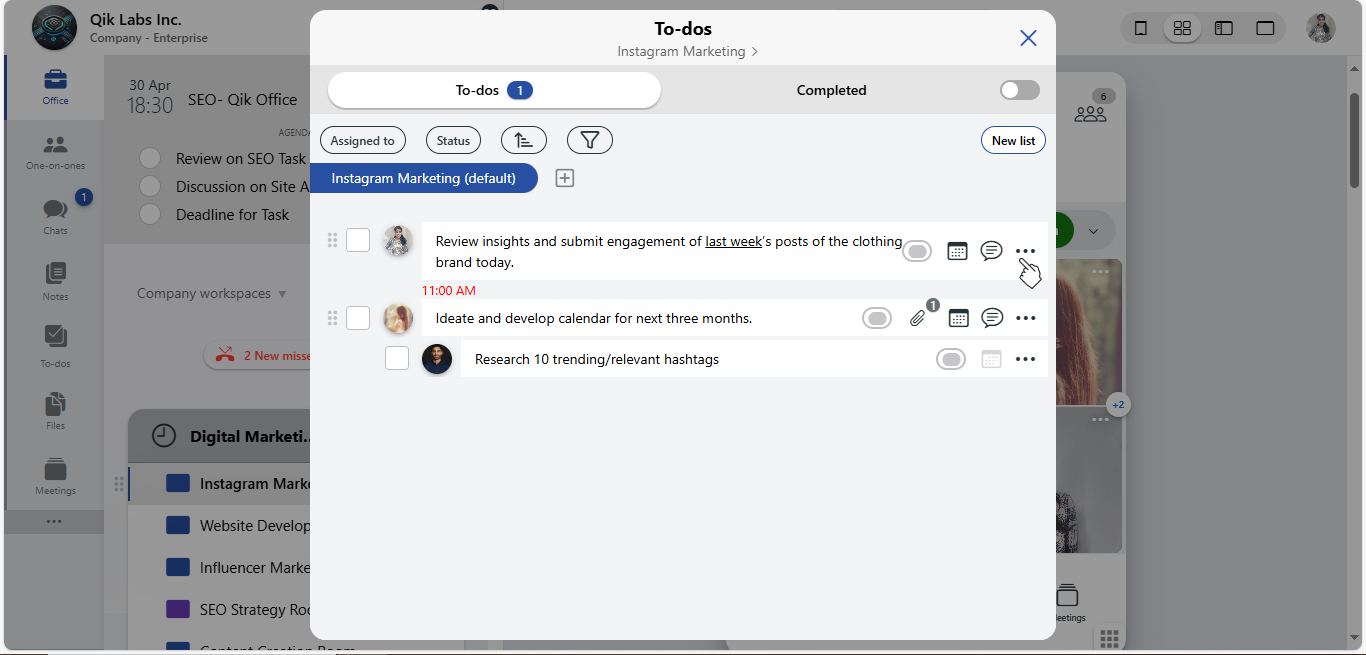Screen dimensions: 1366x655
Task: Open Chats in the left sidebar
Action: click(x=55, y=212)
